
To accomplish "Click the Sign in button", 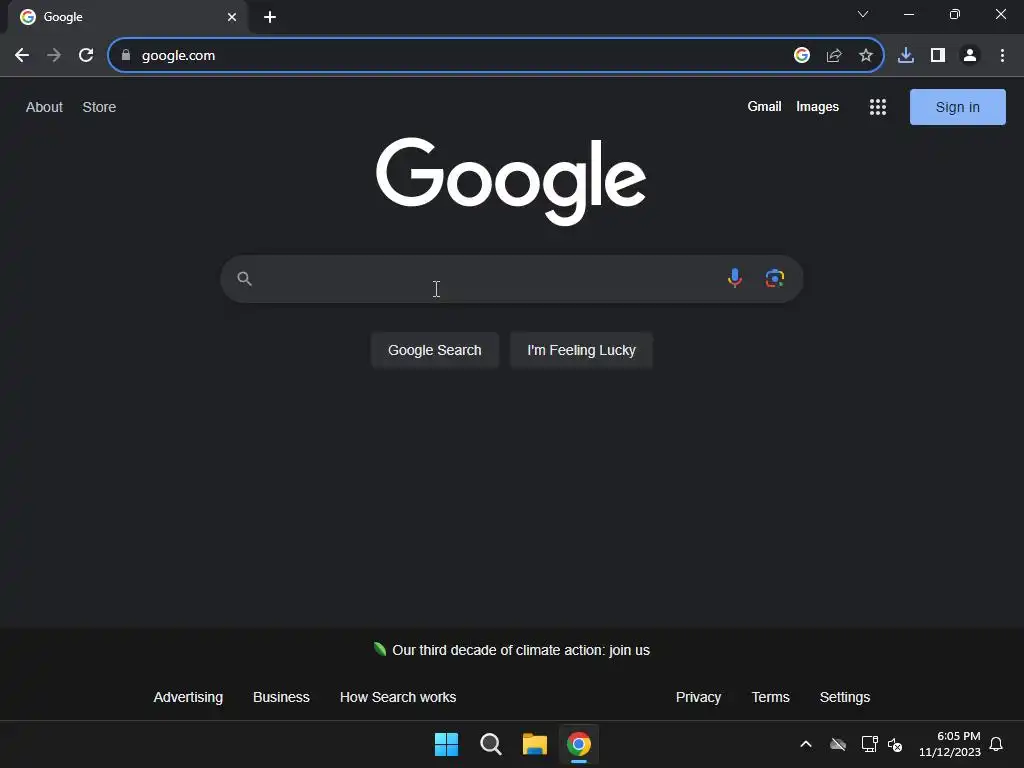I will pos(957,107).
